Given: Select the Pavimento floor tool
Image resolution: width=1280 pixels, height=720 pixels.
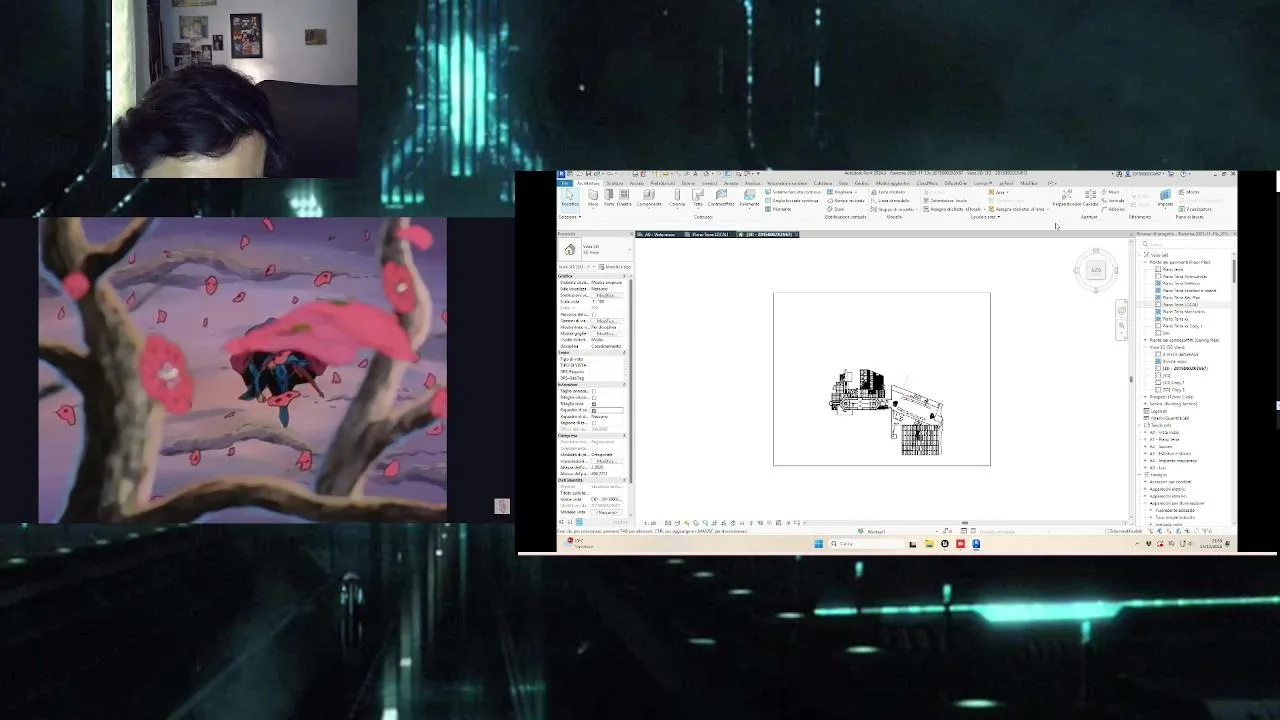Looking at the screenshot, I should point(749,197).
